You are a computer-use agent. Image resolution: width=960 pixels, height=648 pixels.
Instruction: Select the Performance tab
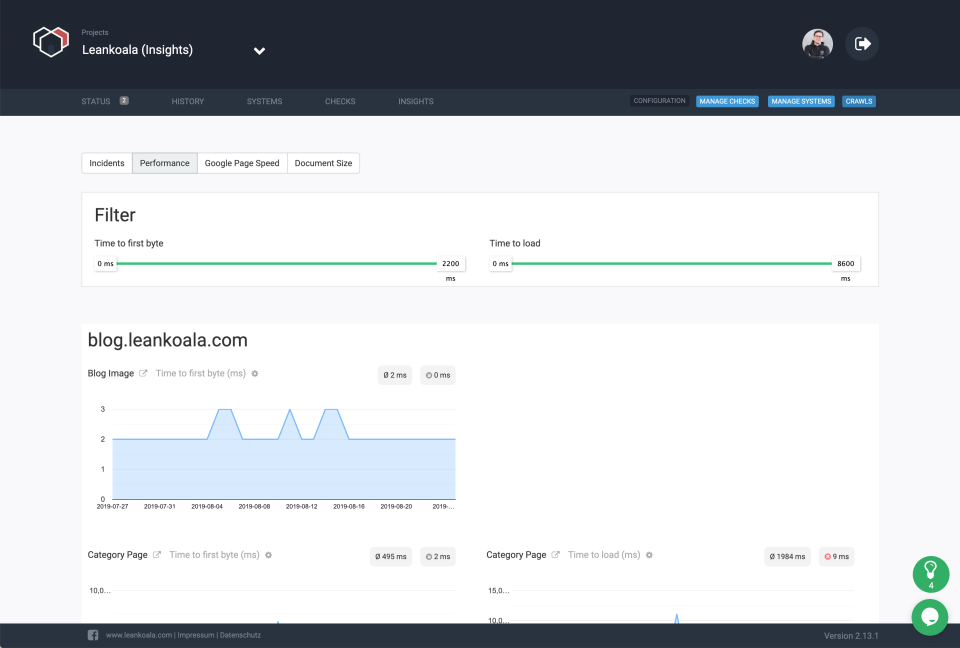165,163
